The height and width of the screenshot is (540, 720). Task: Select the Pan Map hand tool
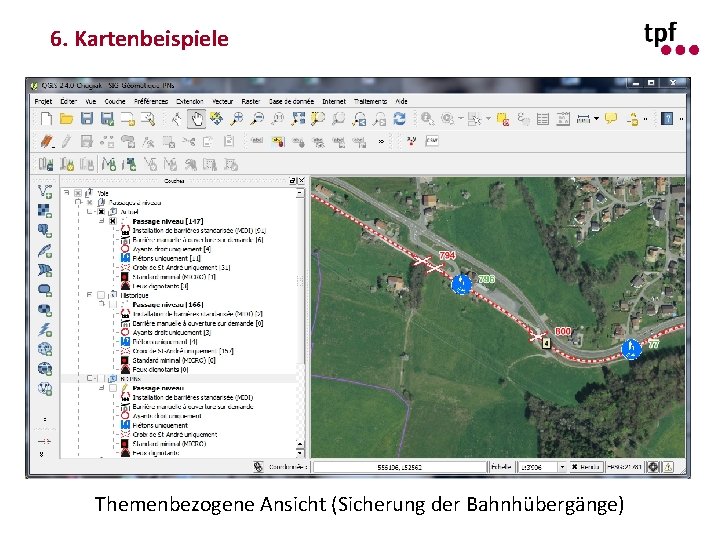(197, 119)
